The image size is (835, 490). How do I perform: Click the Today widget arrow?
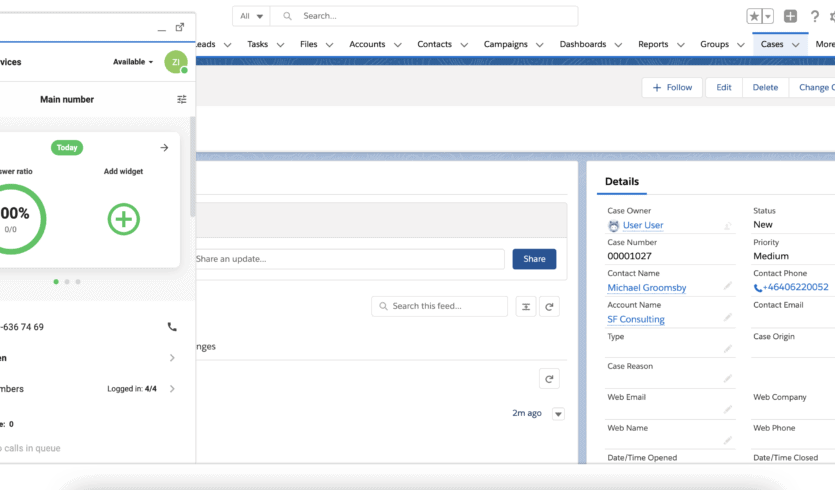(x=164, y=148)
